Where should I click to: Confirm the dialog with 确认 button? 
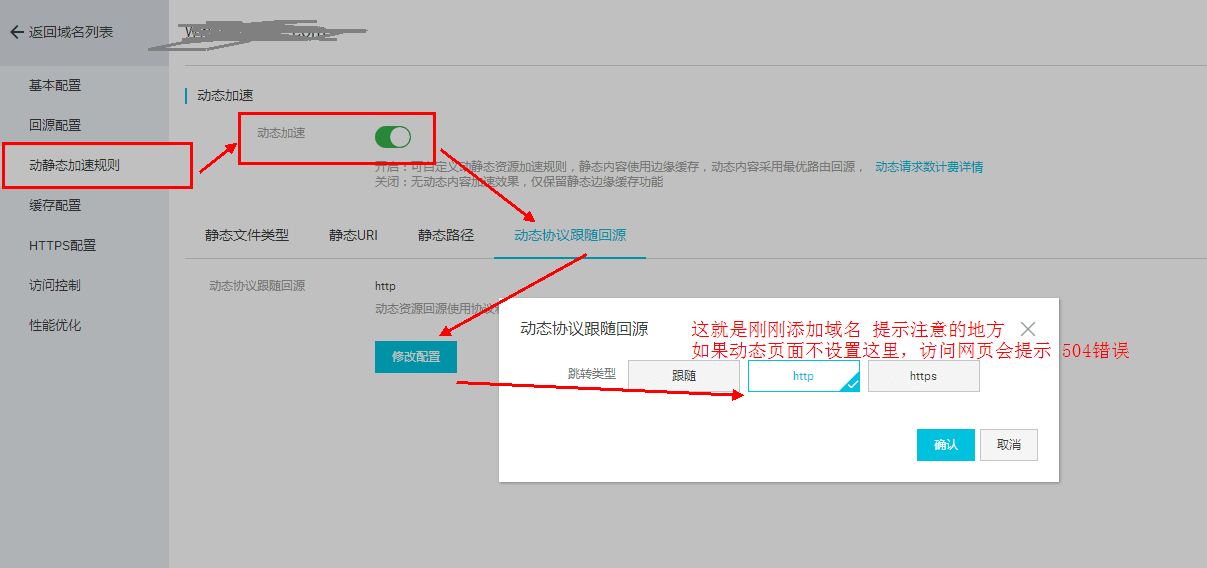[945, 445]
